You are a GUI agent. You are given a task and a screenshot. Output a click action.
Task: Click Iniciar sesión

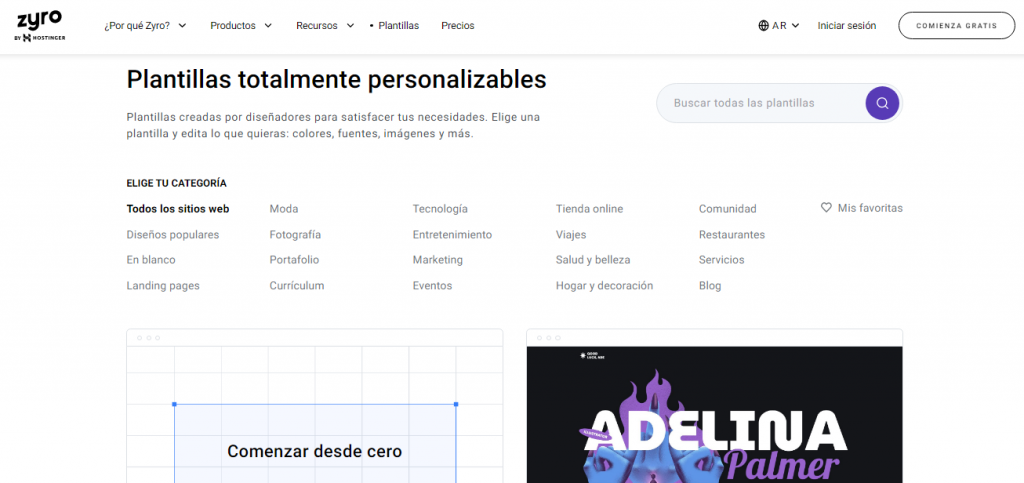point(847,25)
